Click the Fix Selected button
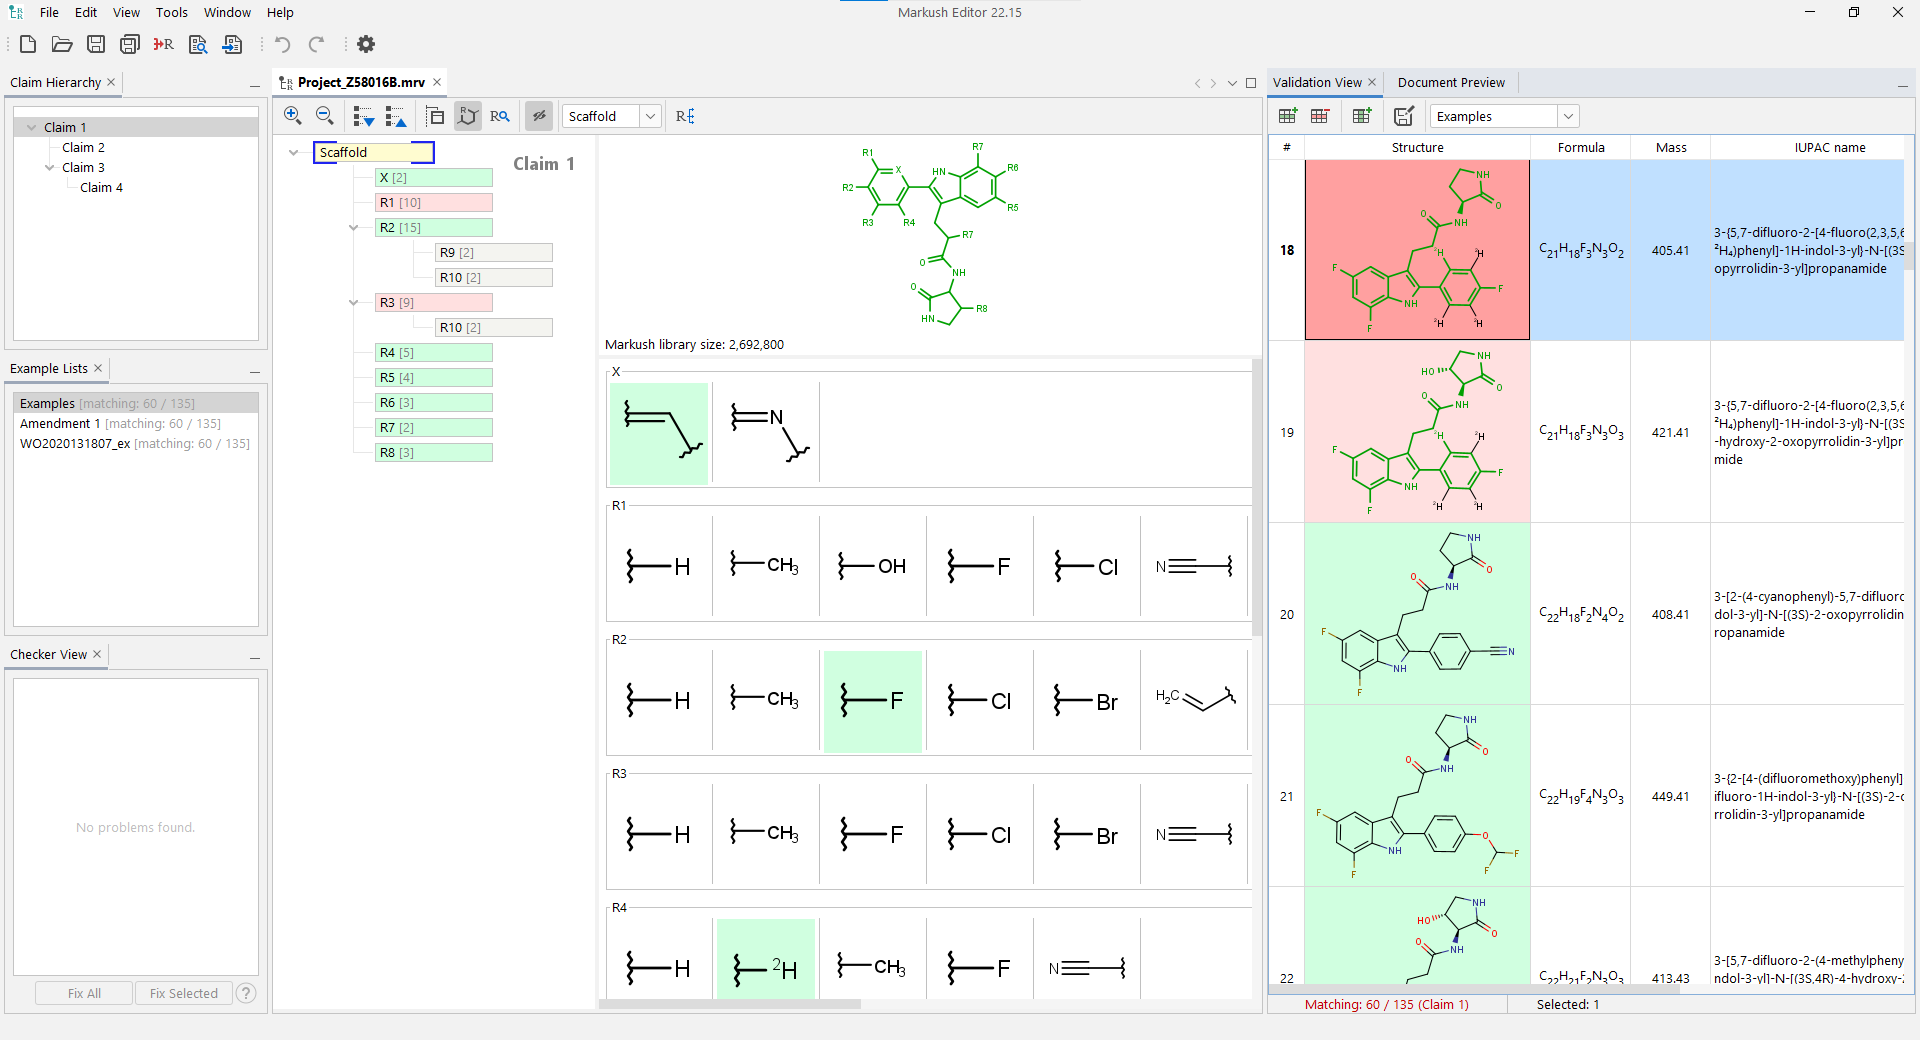Image resolution: width=1920 pixels, height=1040 pixels. (183, 993)
